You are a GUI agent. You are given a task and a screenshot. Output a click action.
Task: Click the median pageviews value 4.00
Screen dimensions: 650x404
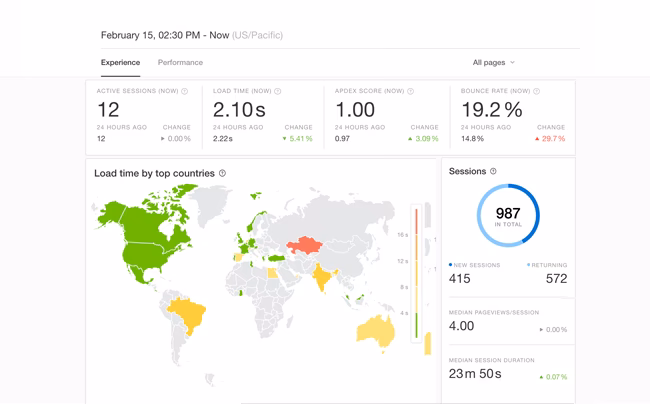click(x=461, y=326)
